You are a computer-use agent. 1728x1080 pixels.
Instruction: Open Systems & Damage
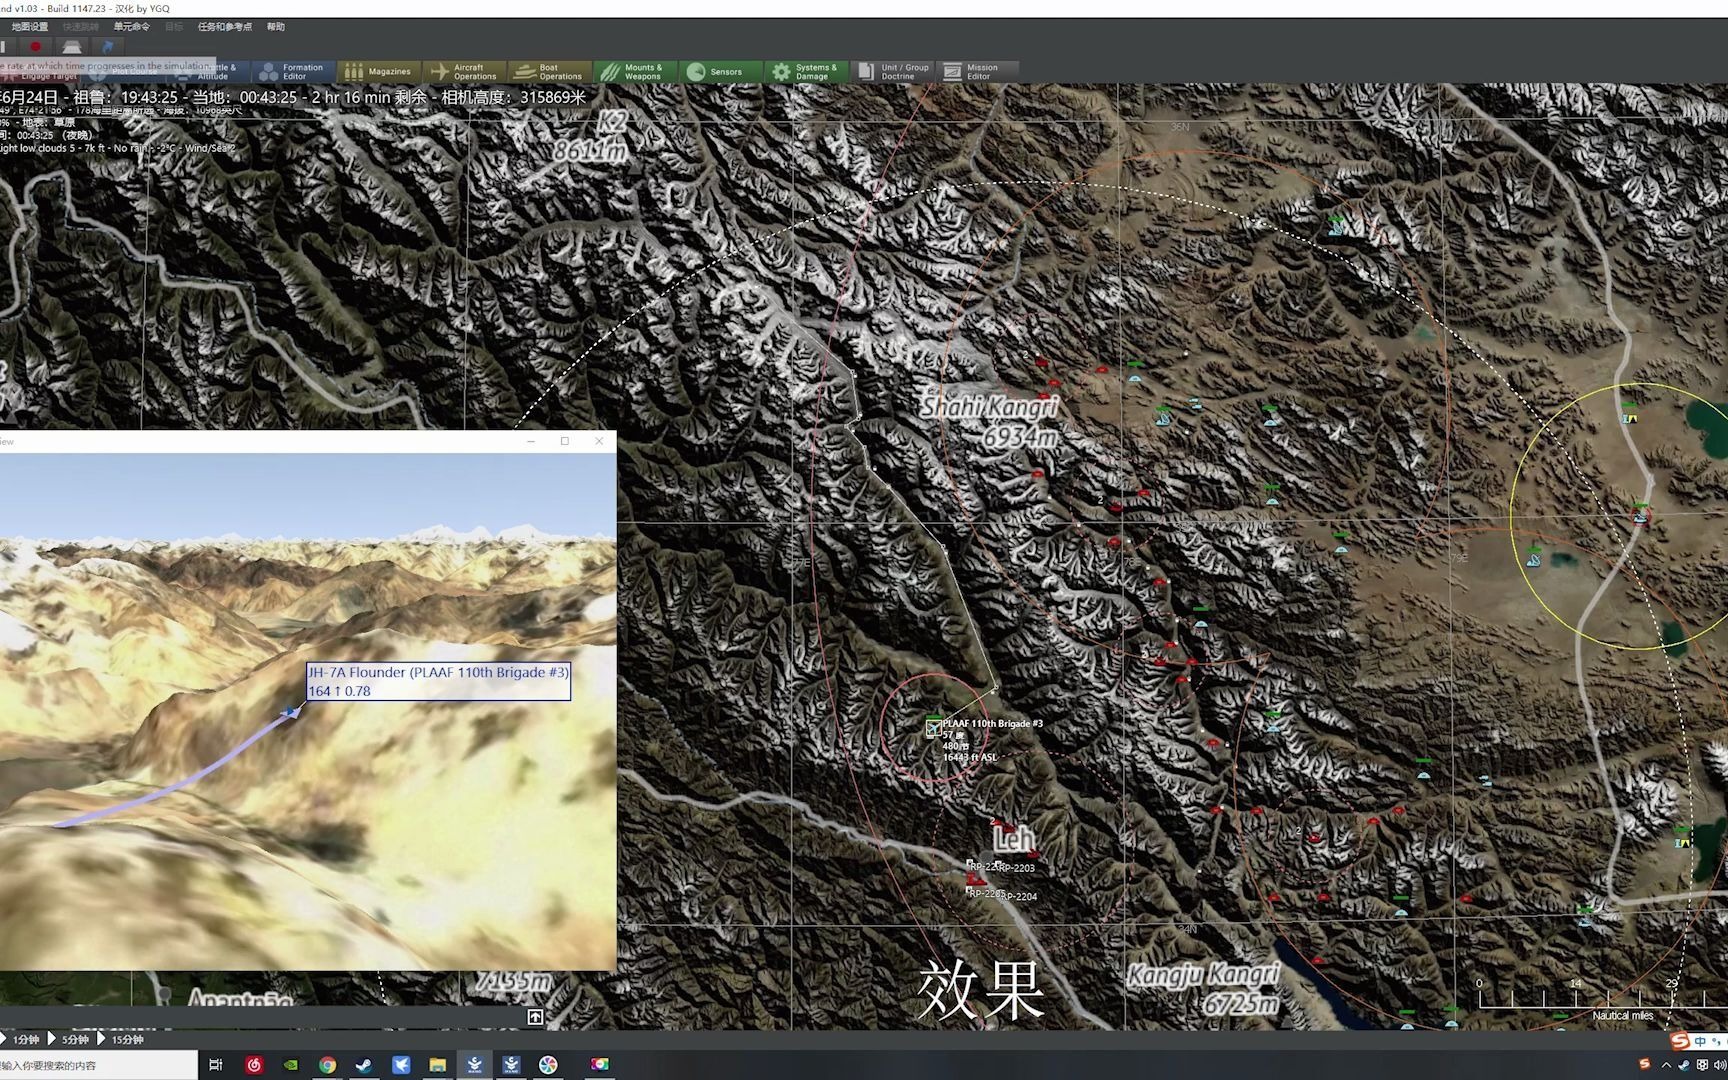tap(806, 72)
